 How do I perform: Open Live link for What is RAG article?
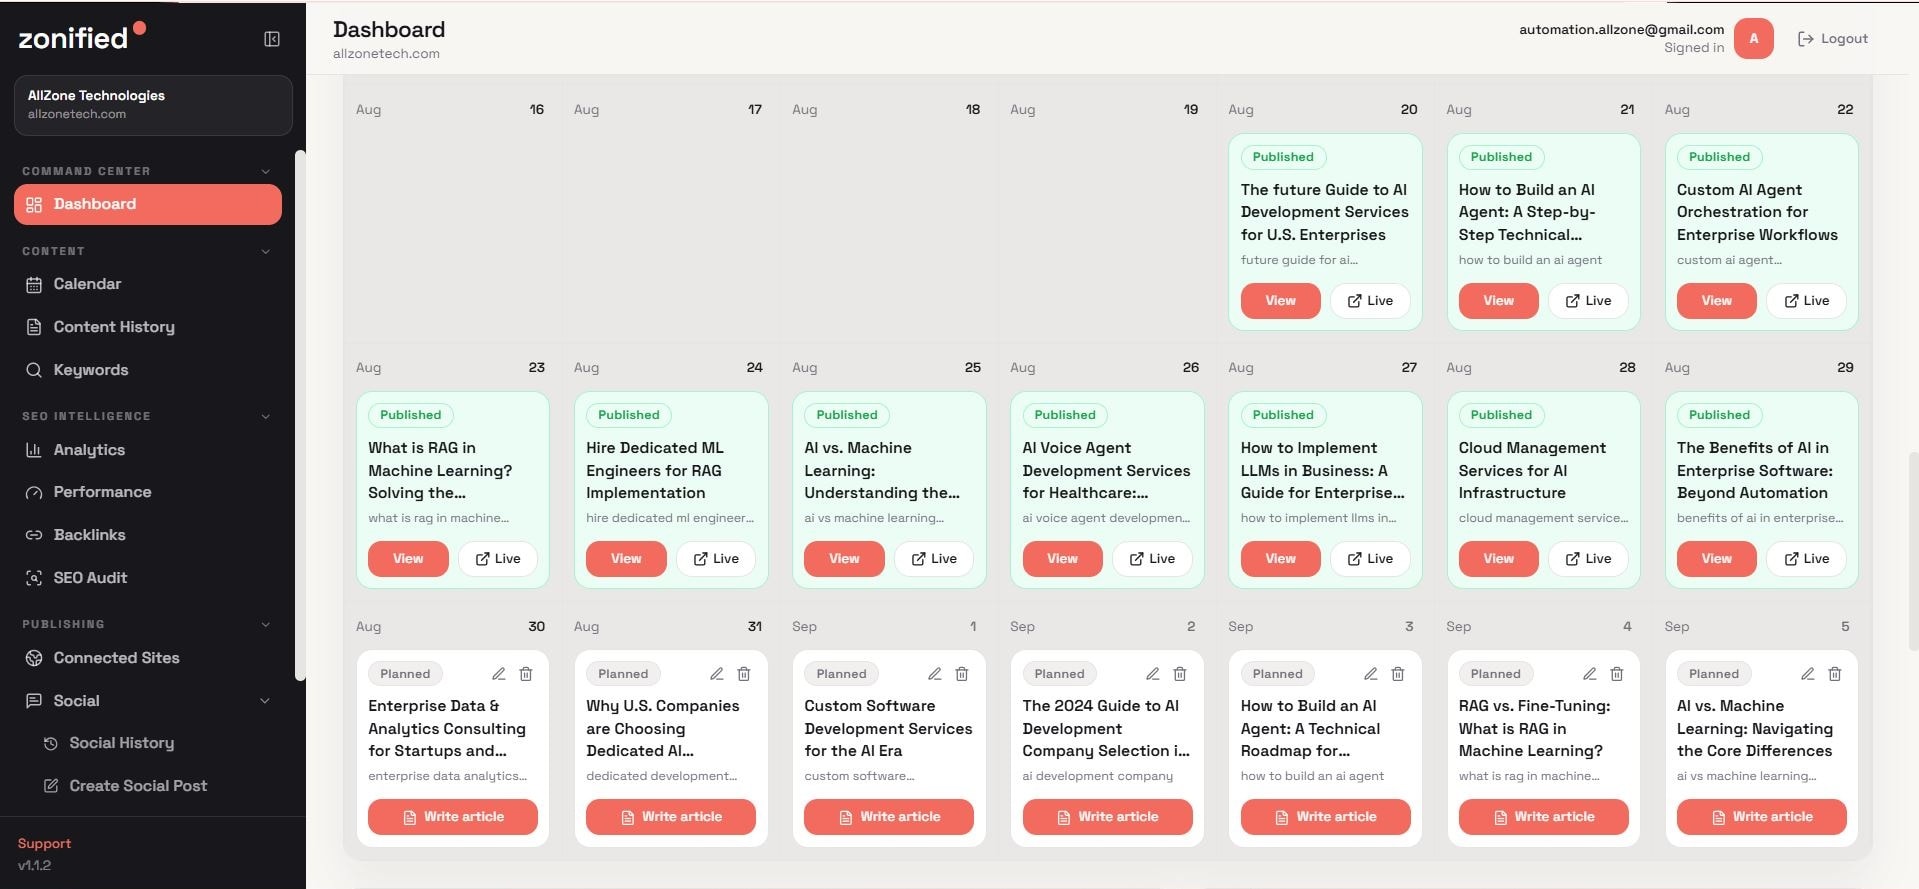(x=497, y=559)
